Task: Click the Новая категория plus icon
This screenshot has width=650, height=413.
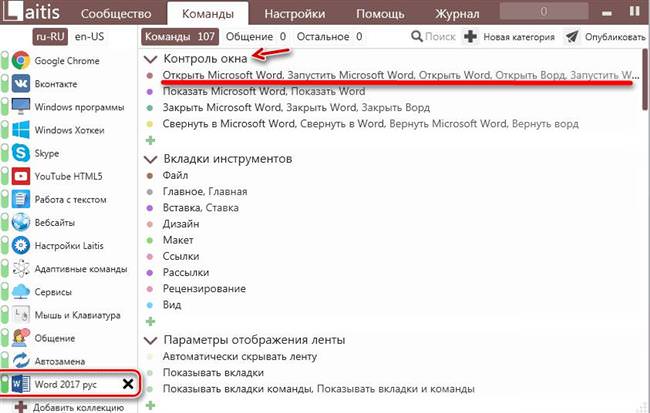Action: pos(470,36)
